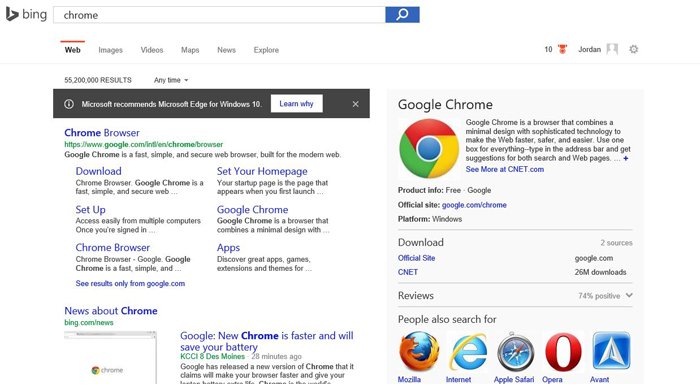Select the Internet Explorer icon
700x385 pixels.
tap(467, 352)
